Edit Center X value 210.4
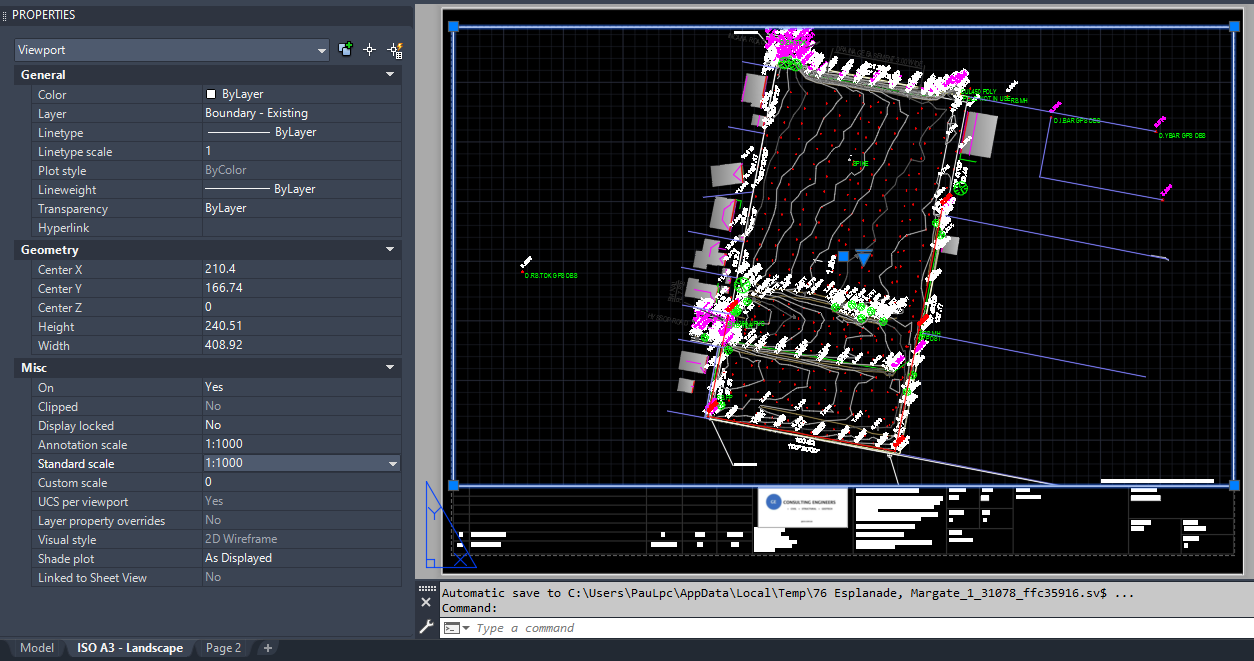This screenshot has width=1254, height=661. (x=302, y=269)
